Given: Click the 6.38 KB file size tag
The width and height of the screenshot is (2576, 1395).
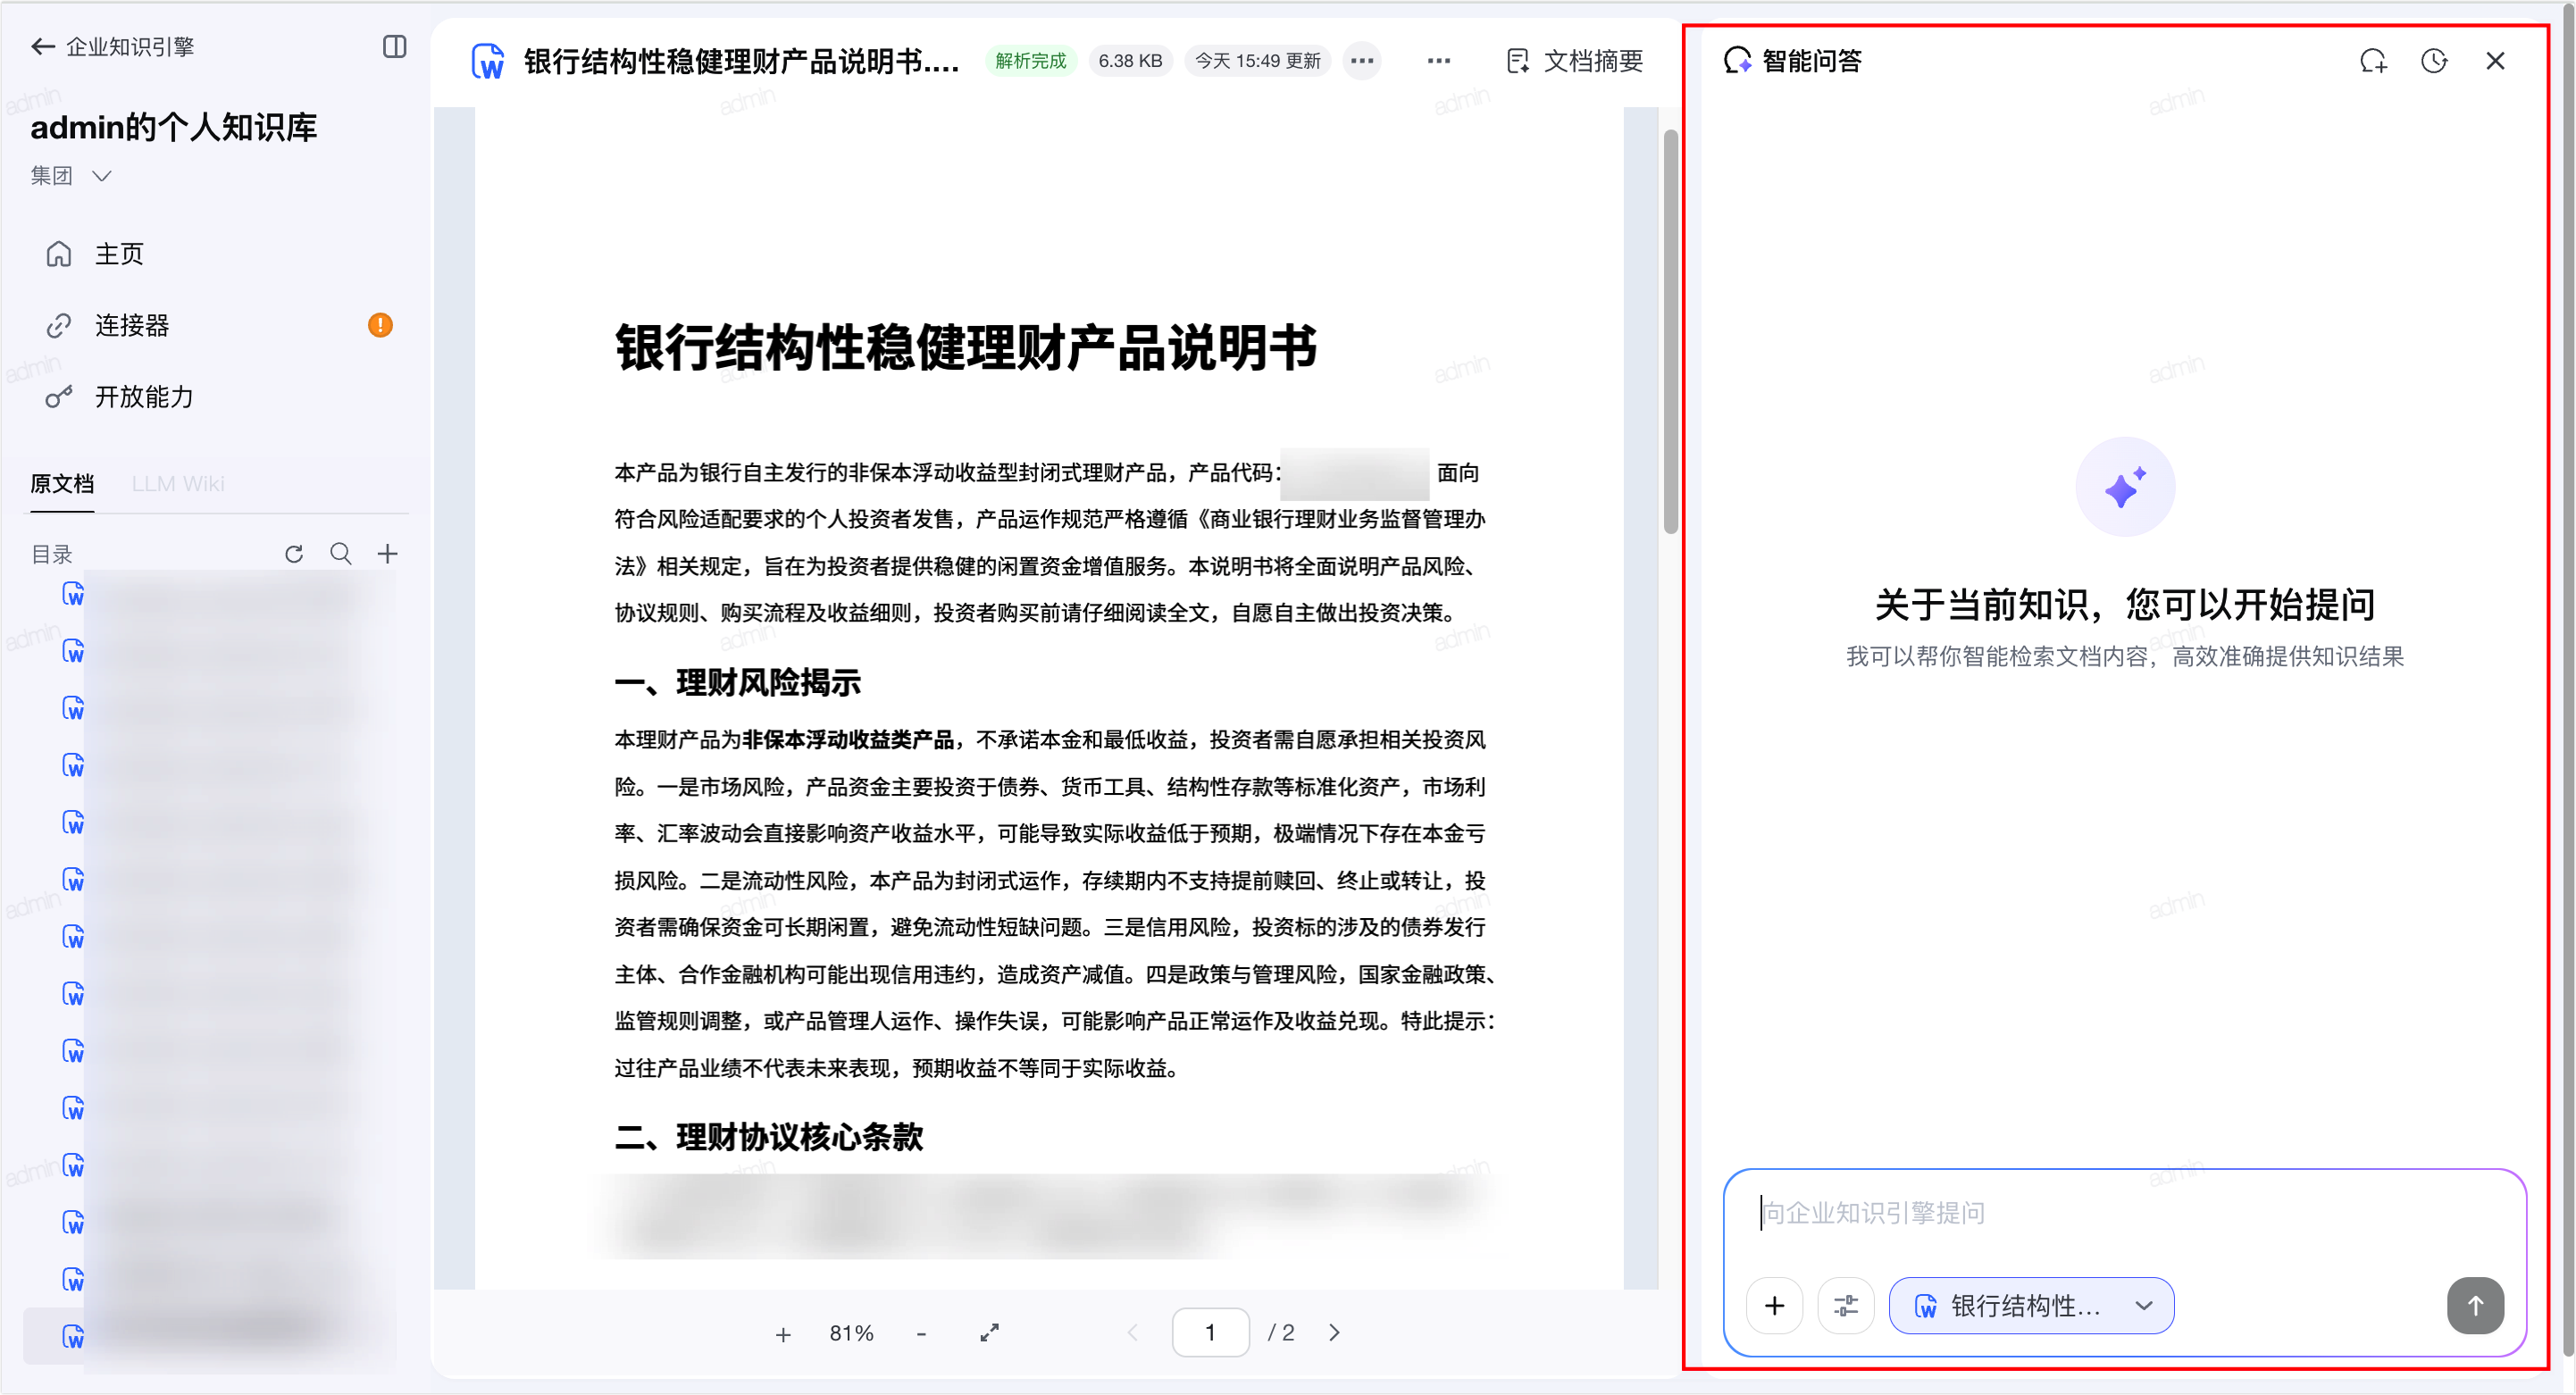Looking at the screenshot, I should (1130, 61).
